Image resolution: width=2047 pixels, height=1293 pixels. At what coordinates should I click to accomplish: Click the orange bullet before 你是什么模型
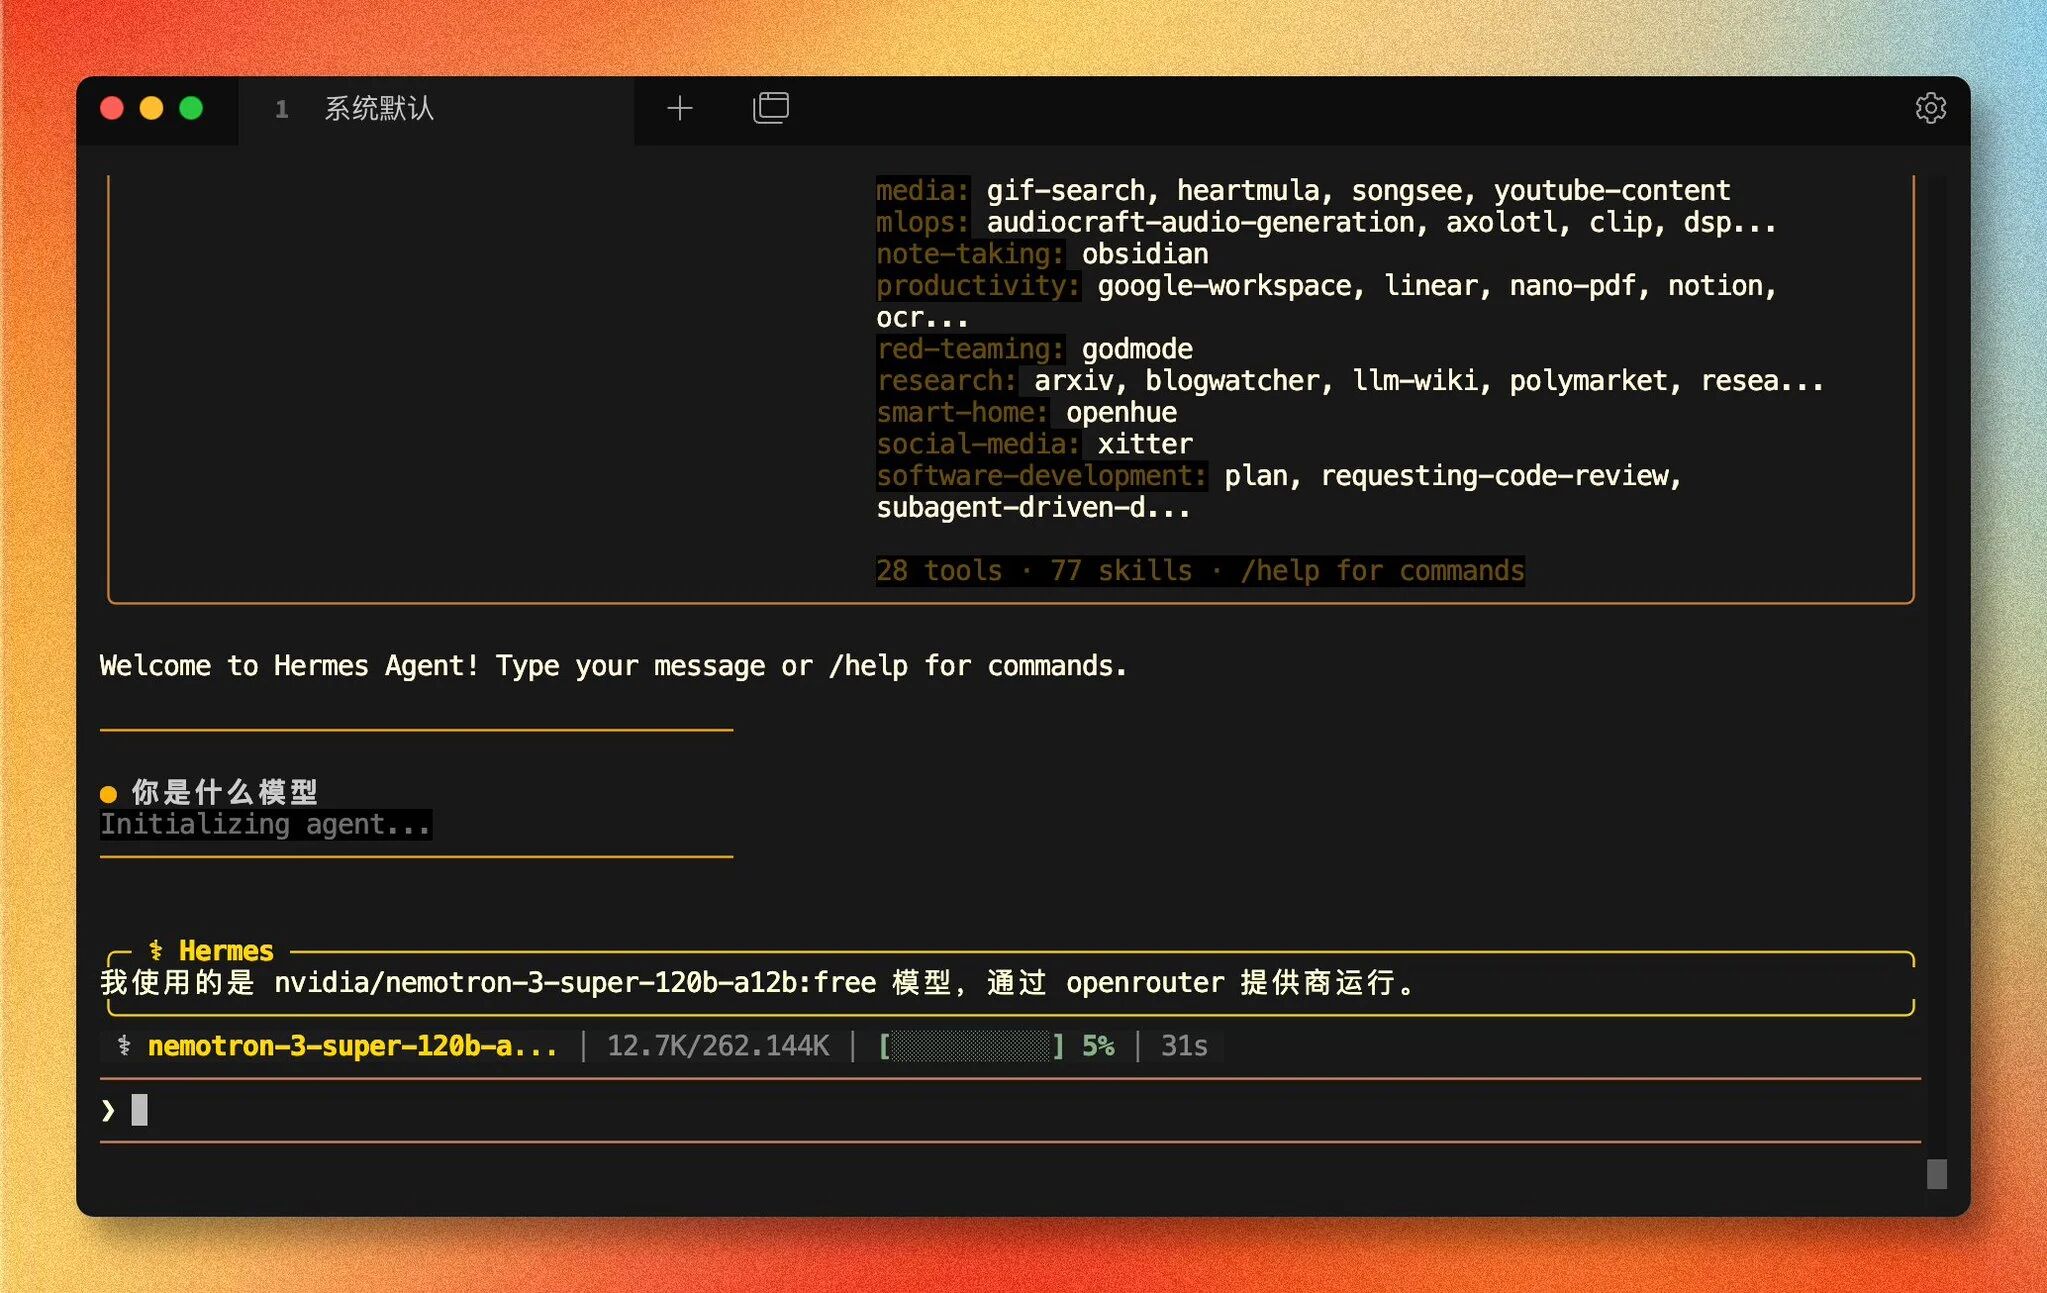109,794
